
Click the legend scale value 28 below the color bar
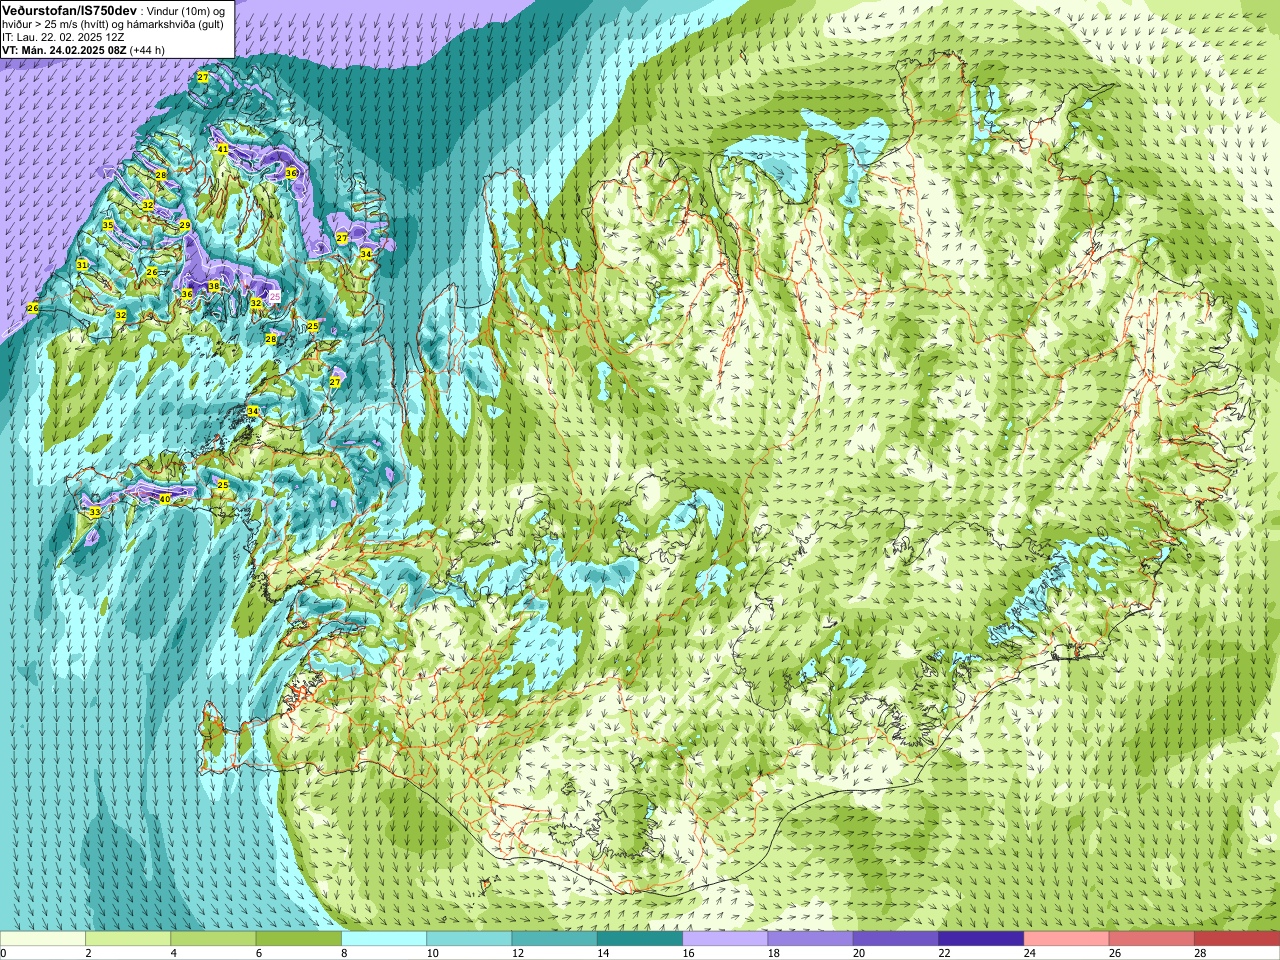tap(1201, 953)
